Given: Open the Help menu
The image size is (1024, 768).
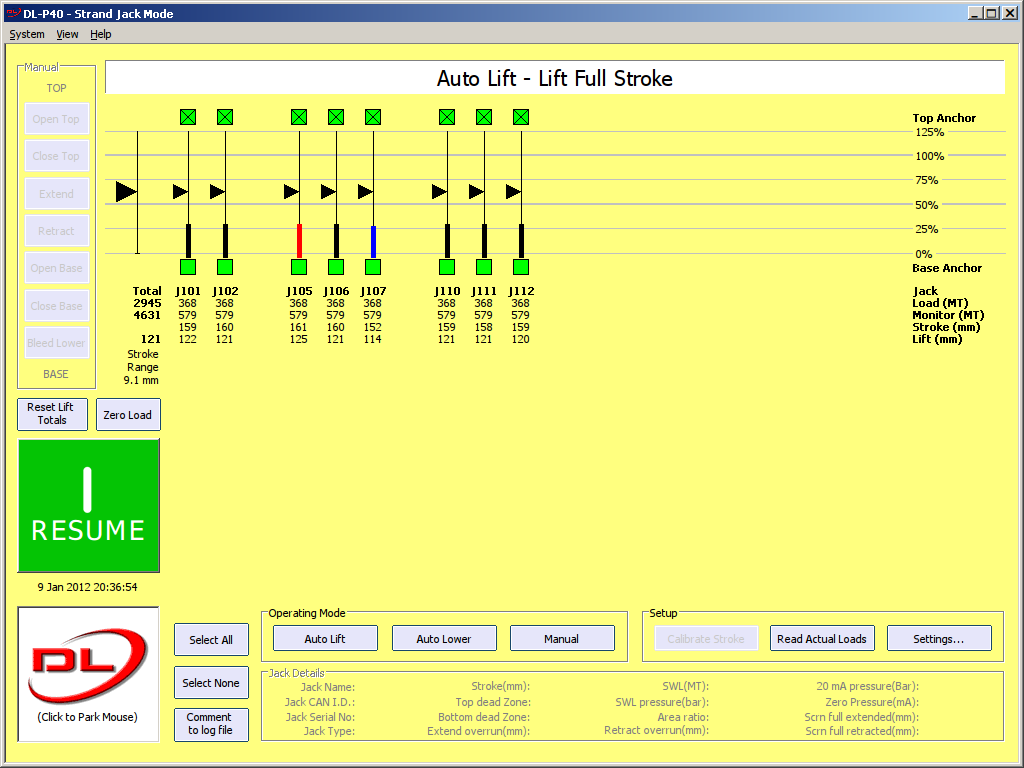Looking at the screenshot, I should click(x=100, y=34).
